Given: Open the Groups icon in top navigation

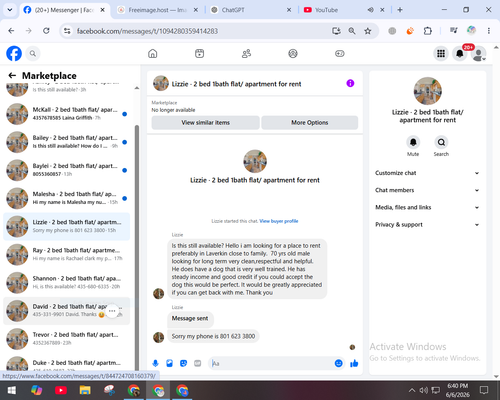Looking at the screenshot, I should click(293, 53).
